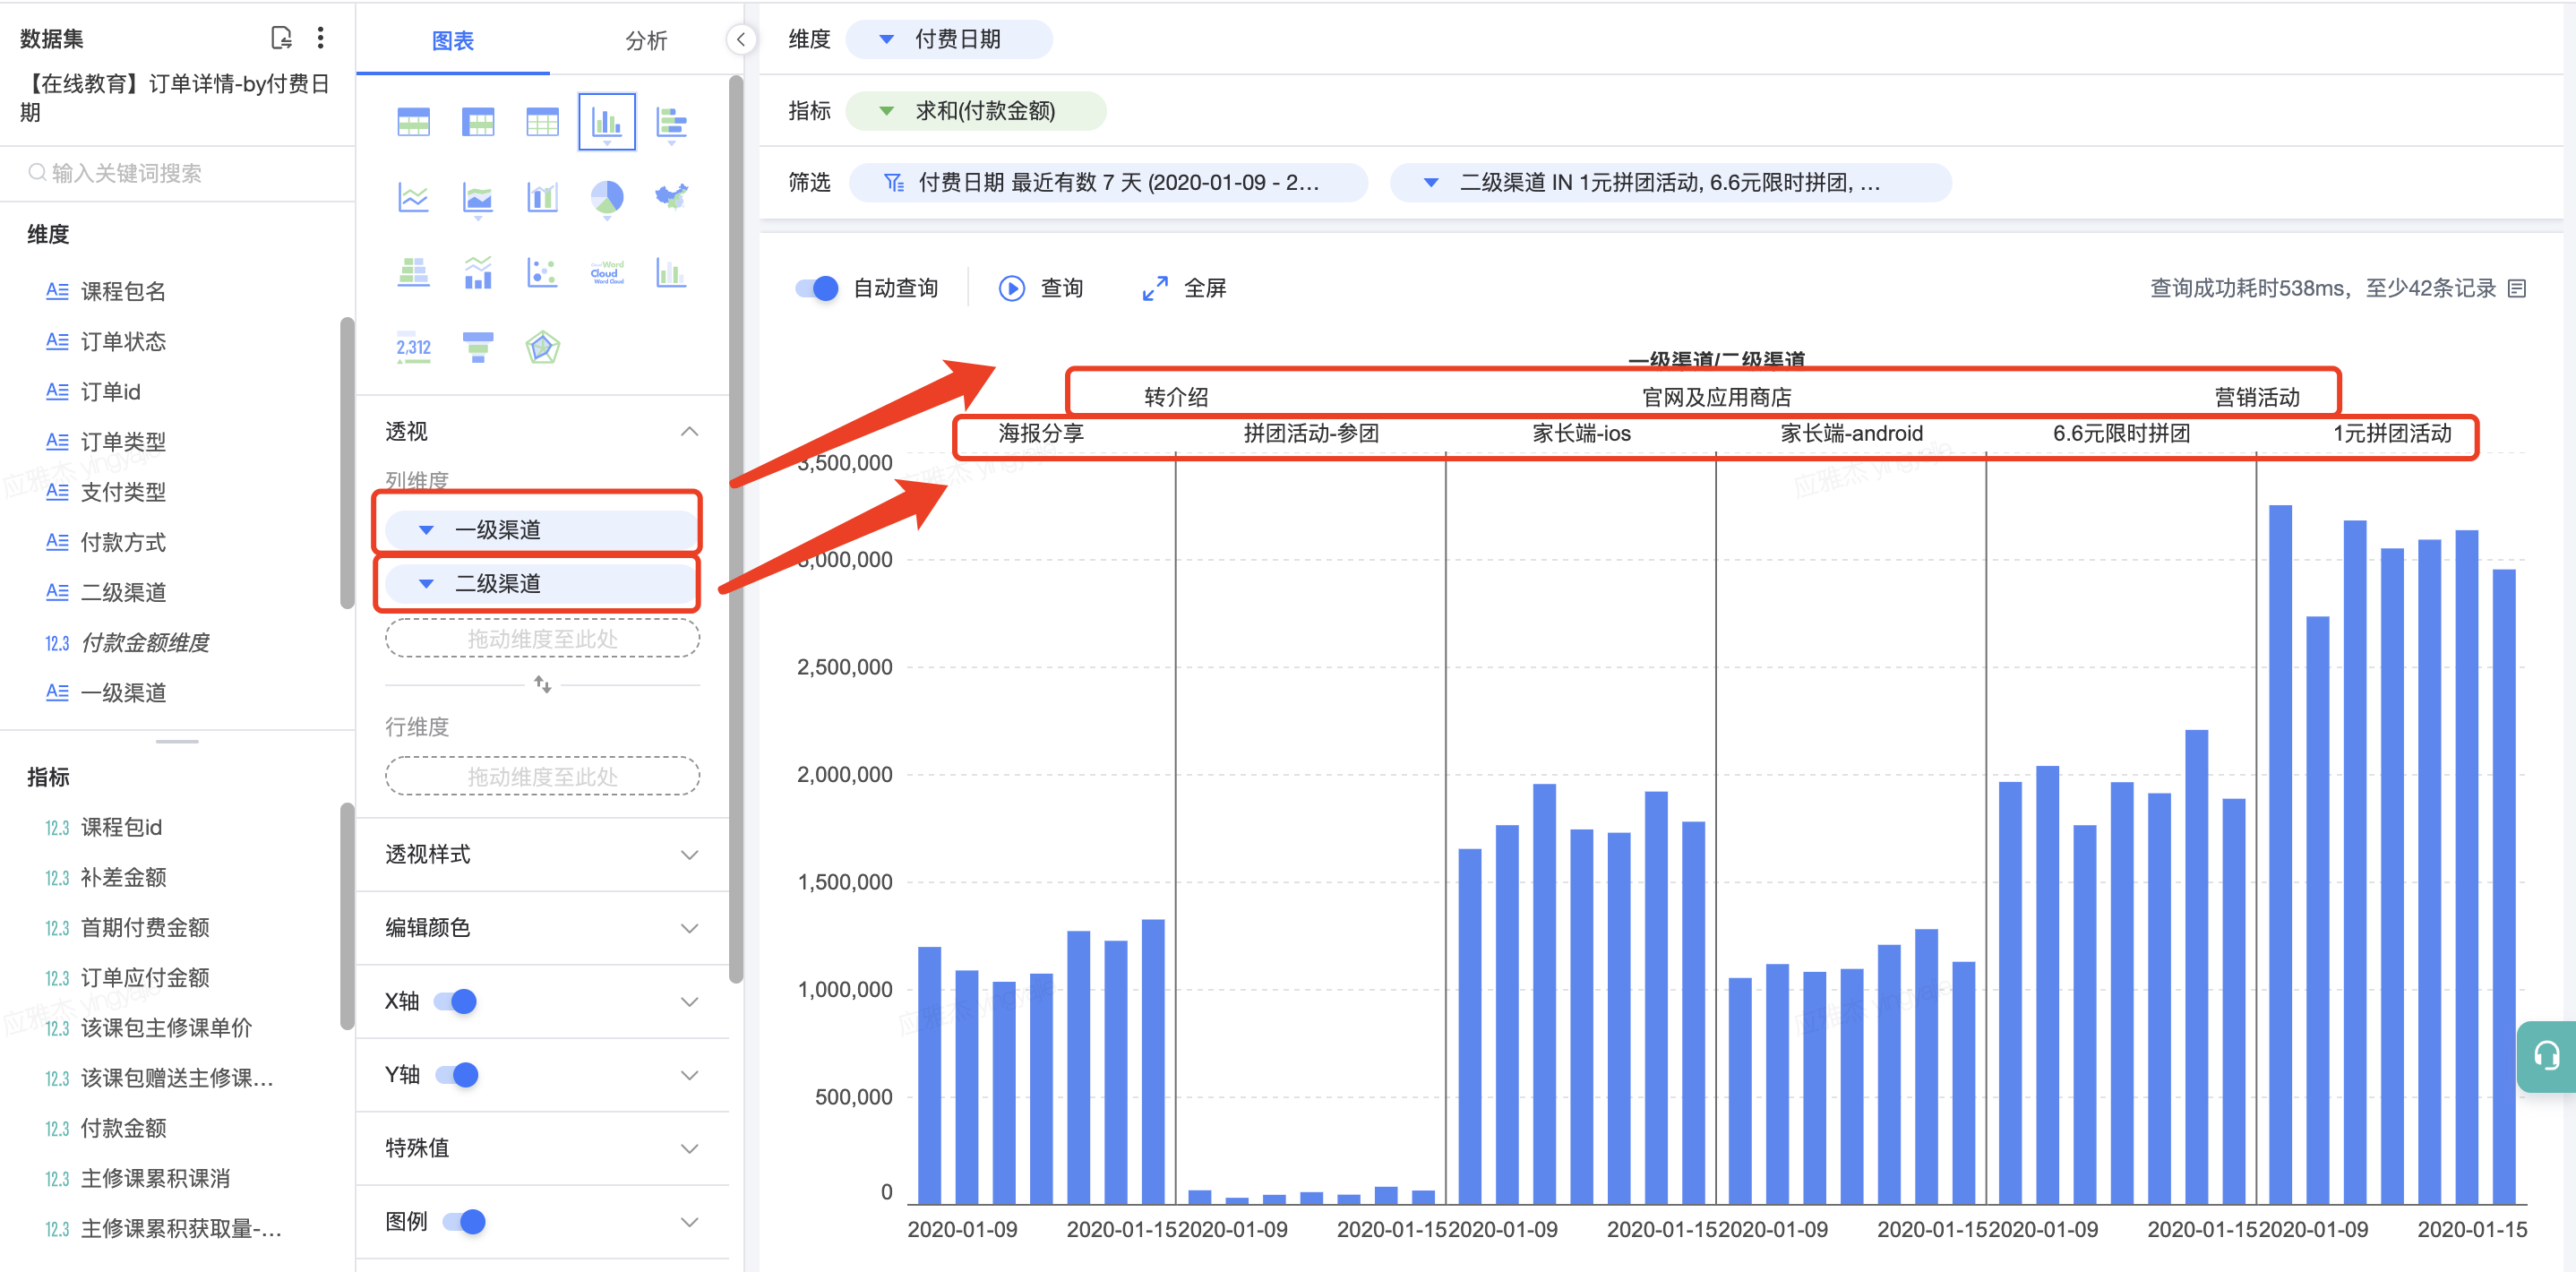Select the horizontal stacked bar chart icon
Image resolution: width=2576 pixels, height=1272 pixels.
(671, 122)
